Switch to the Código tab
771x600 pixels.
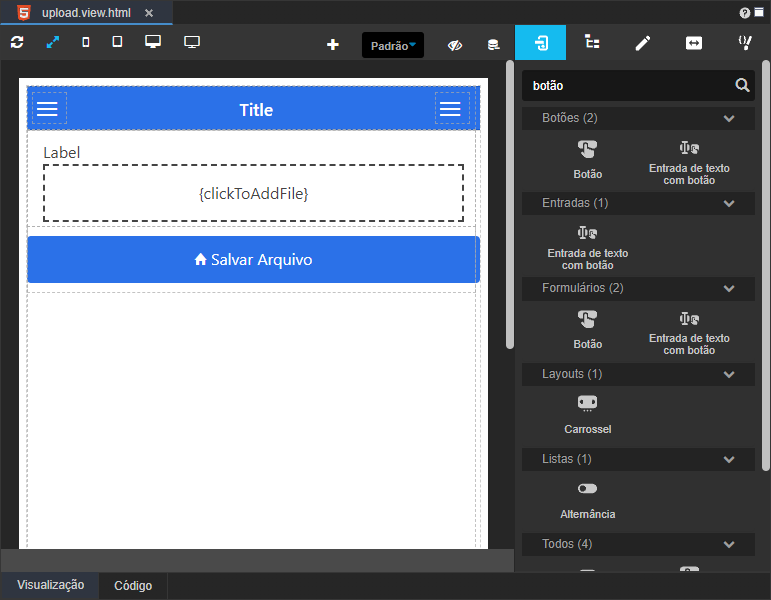coord(133,585)
